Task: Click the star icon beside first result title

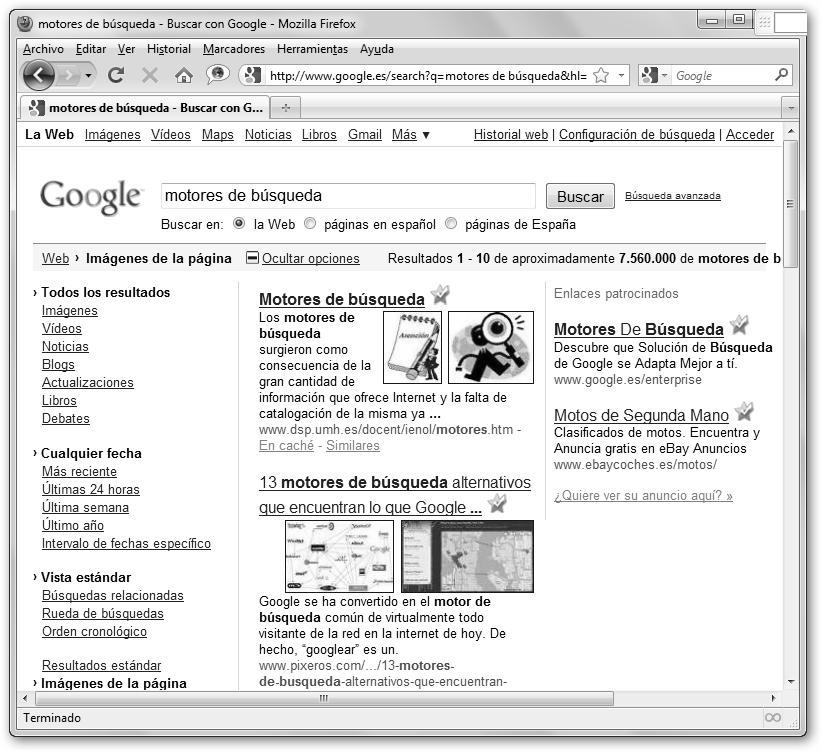Action: pyautogui.click(x=440, y=296)
